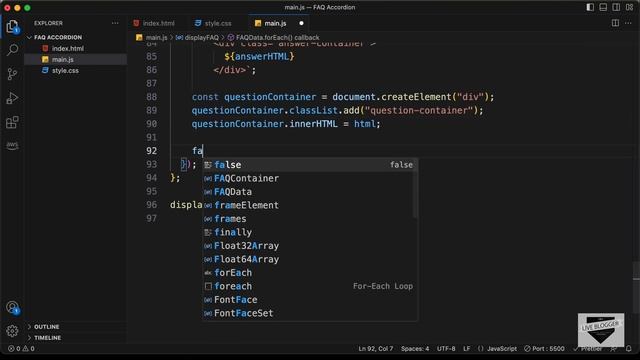Choose the frames suggestion

point(310,219)
